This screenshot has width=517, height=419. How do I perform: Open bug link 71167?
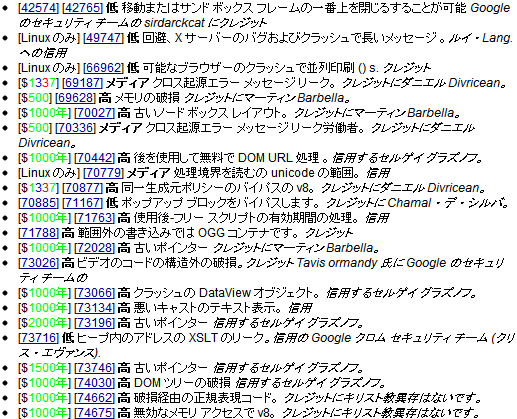pos(82,203)
